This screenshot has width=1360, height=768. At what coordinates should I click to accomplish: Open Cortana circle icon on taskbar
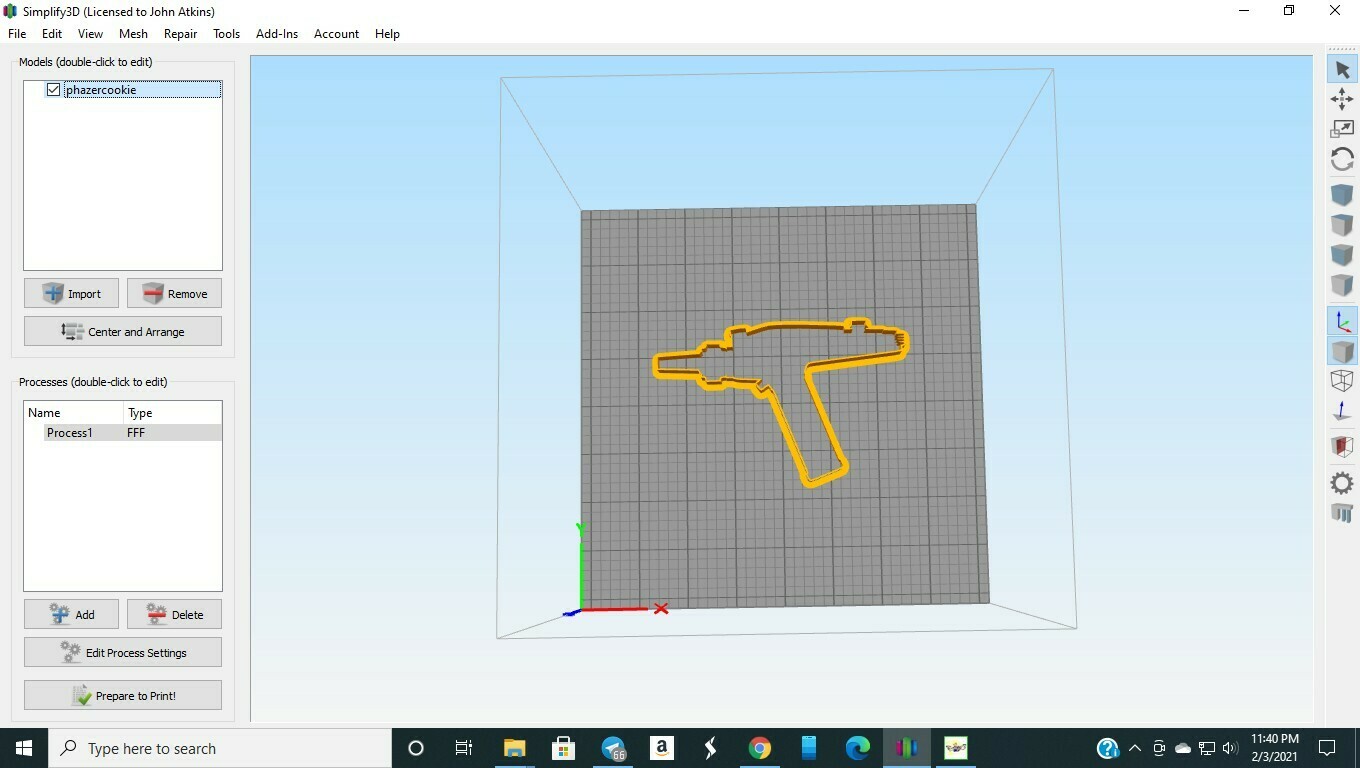click(416, 748)
